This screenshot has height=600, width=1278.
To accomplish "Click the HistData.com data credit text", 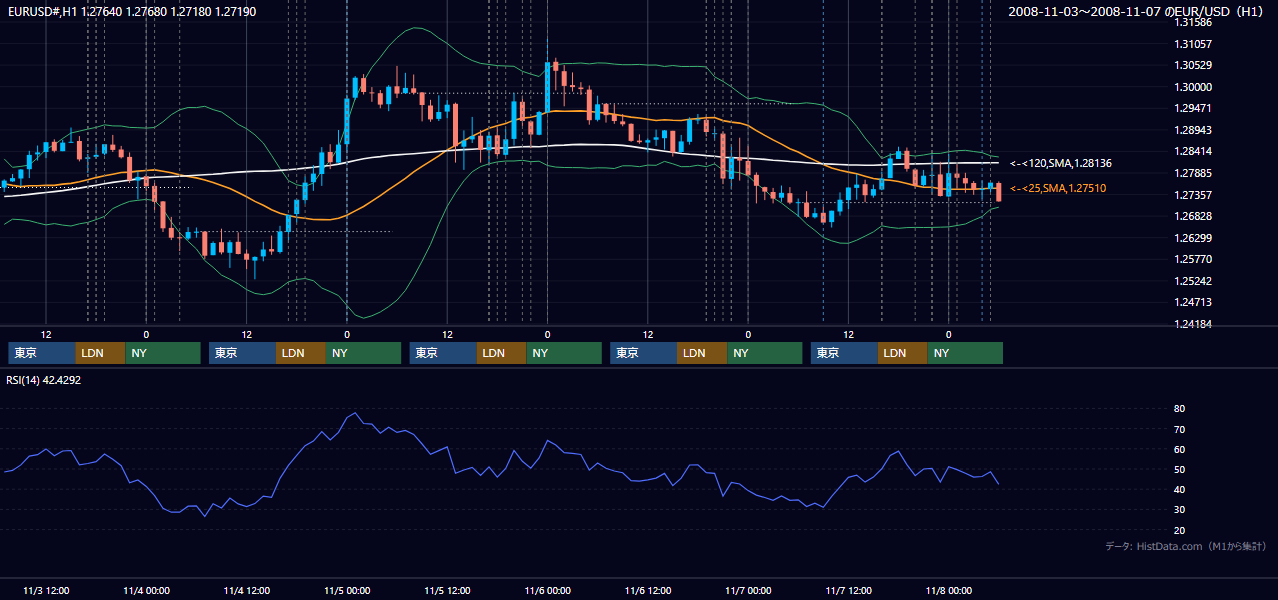I will [1186, 546].
